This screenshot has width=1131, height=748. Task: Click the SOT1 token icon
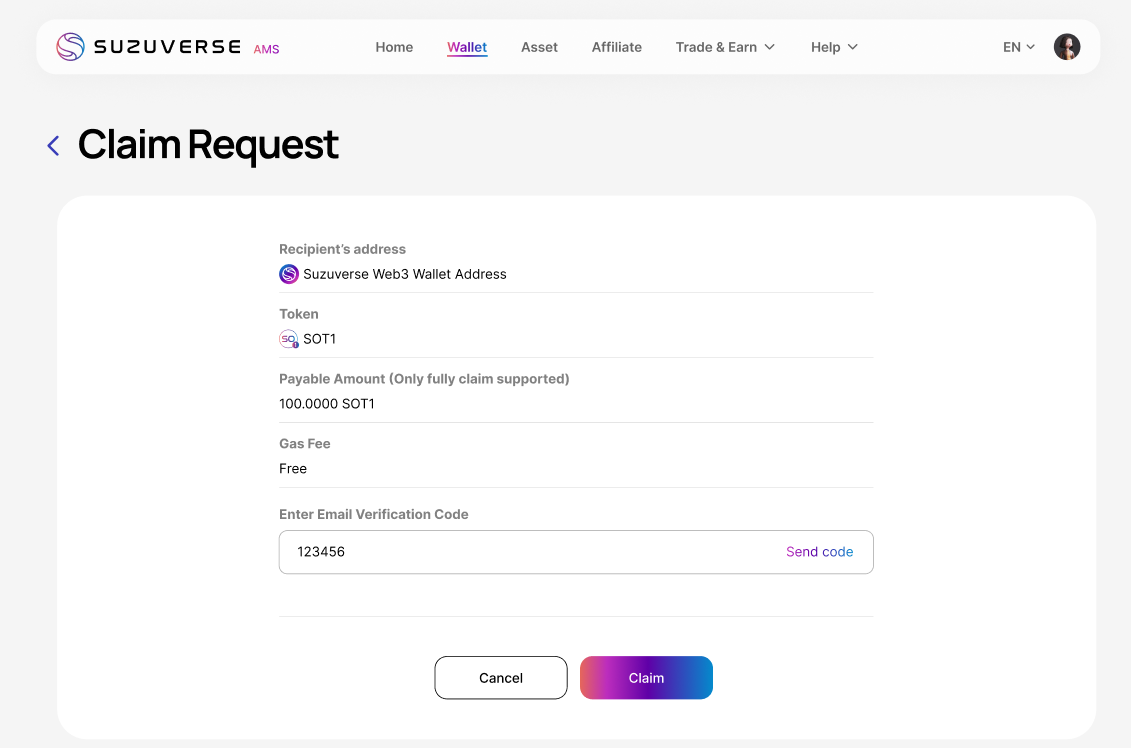coord(289,339)
